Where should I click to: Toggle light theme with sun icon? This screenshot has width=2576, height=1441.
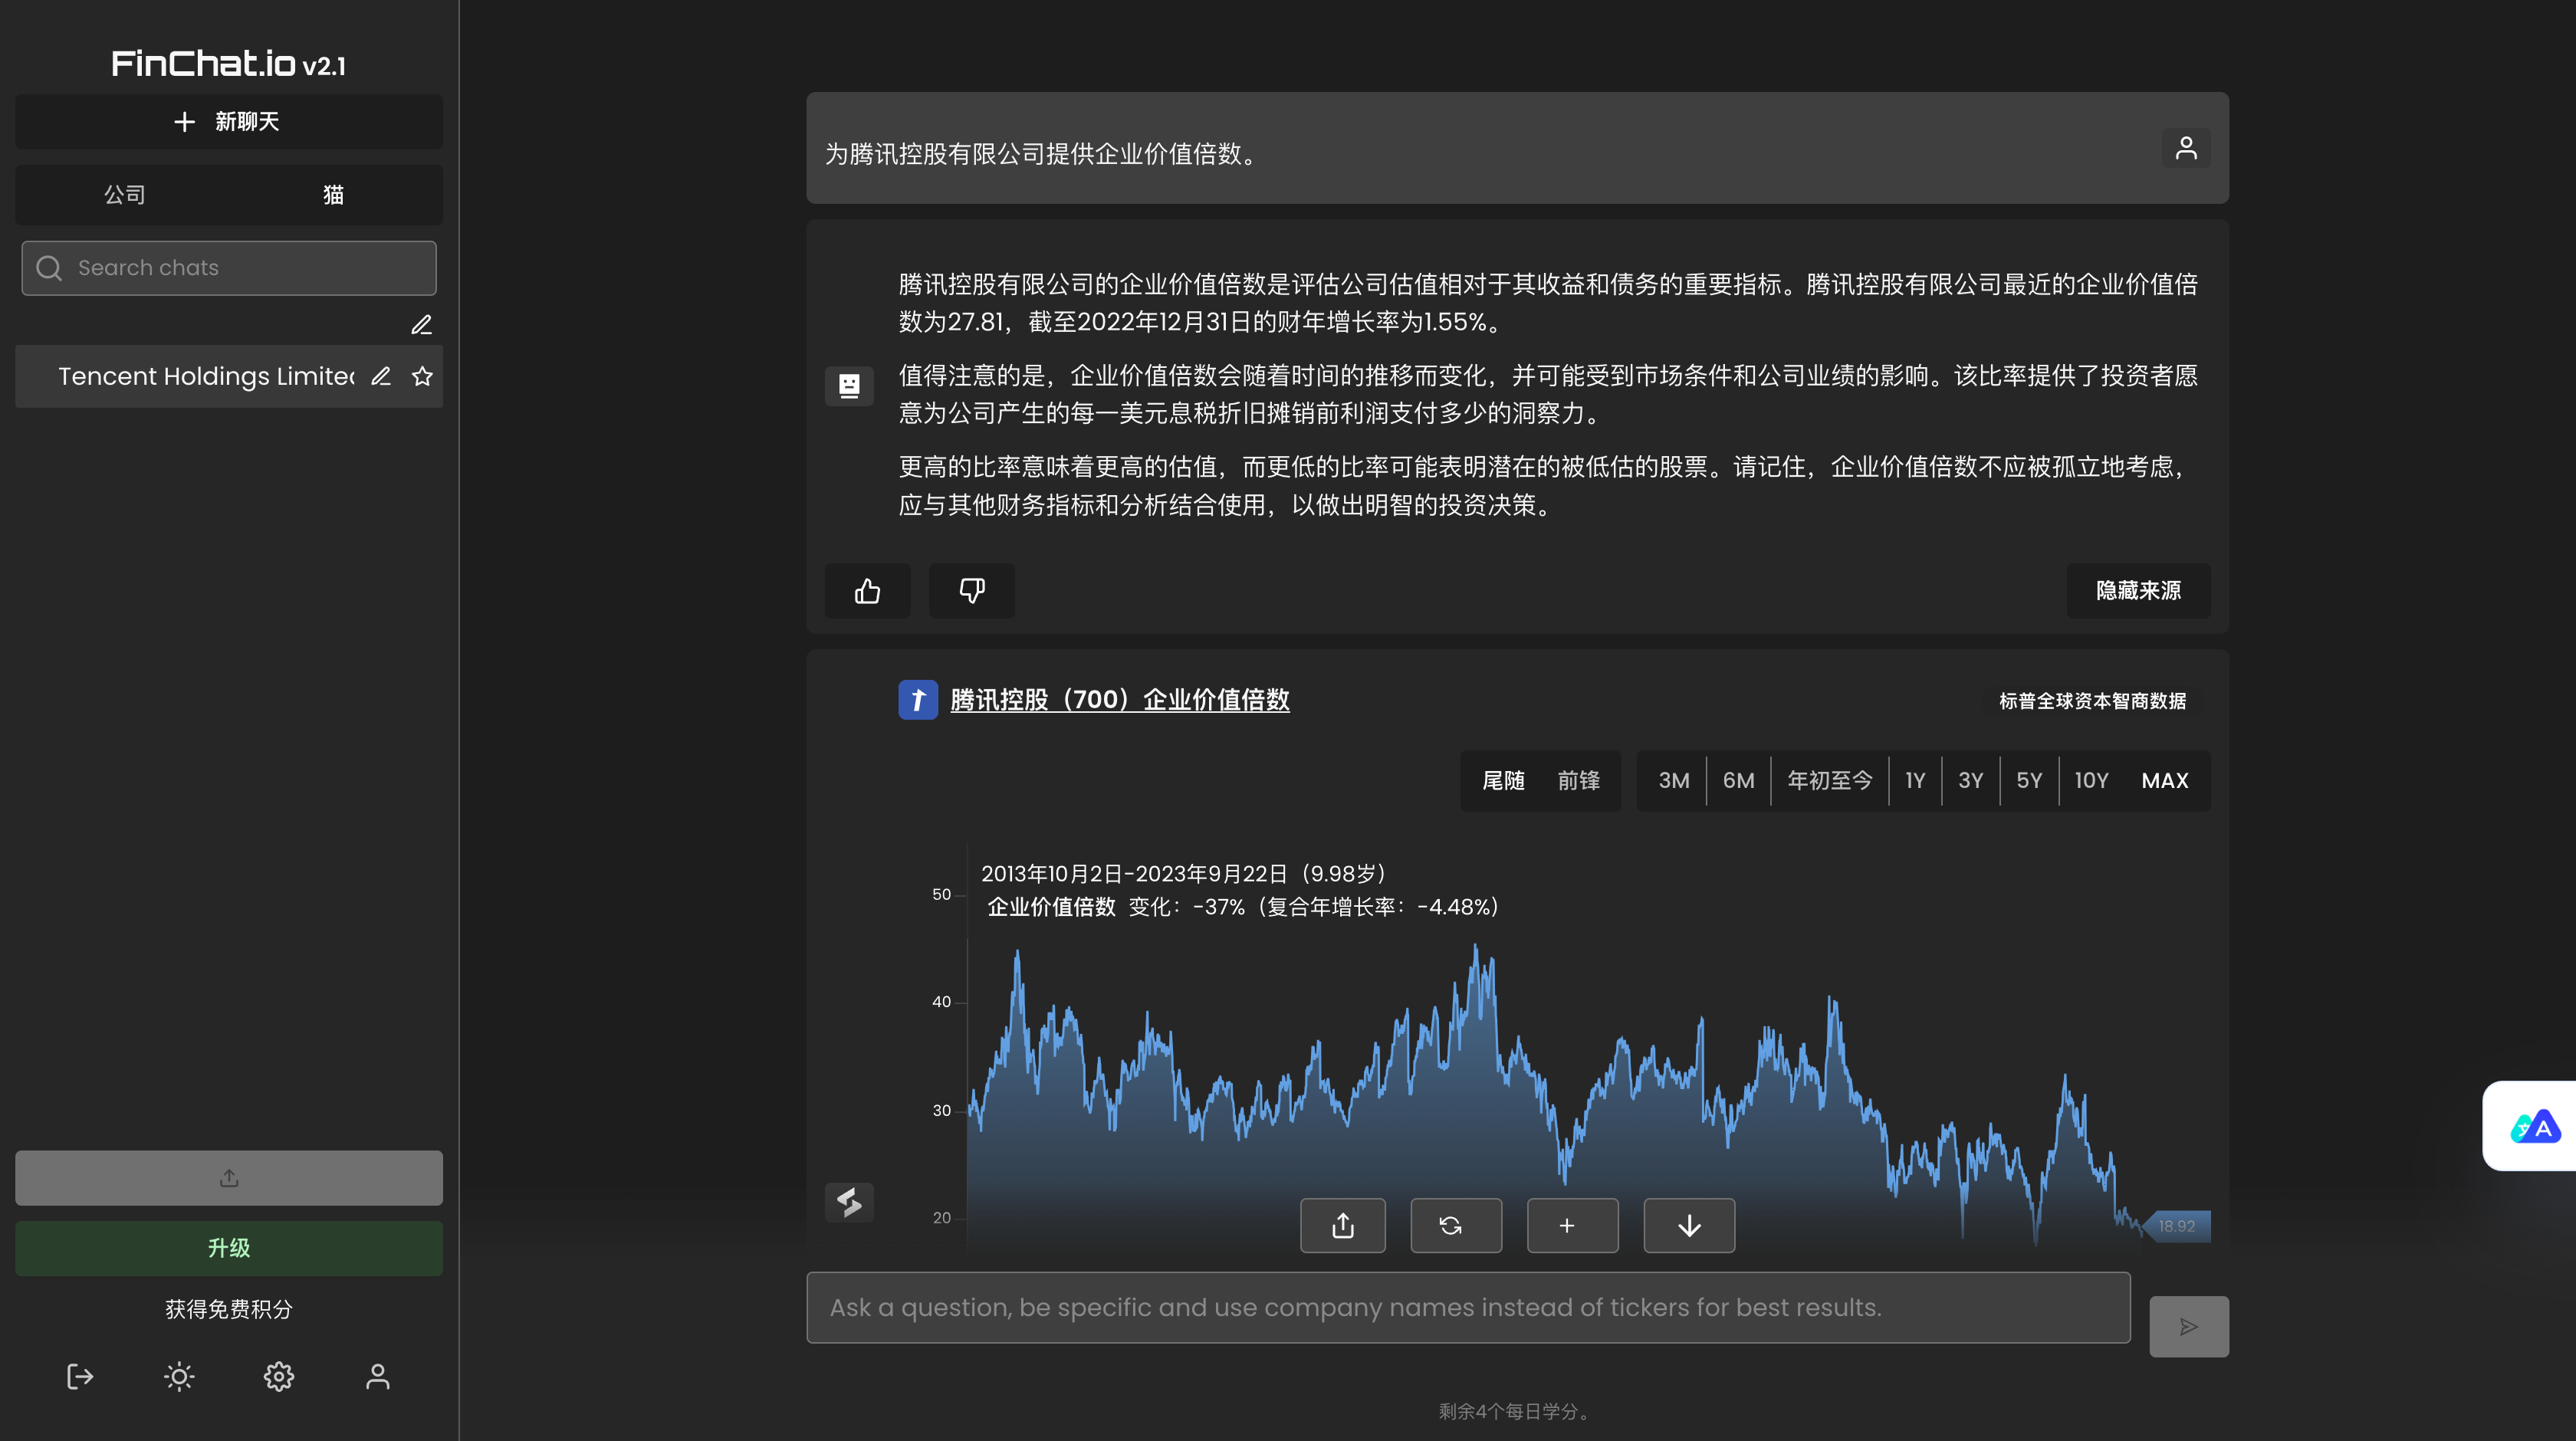click(179, 1377)
